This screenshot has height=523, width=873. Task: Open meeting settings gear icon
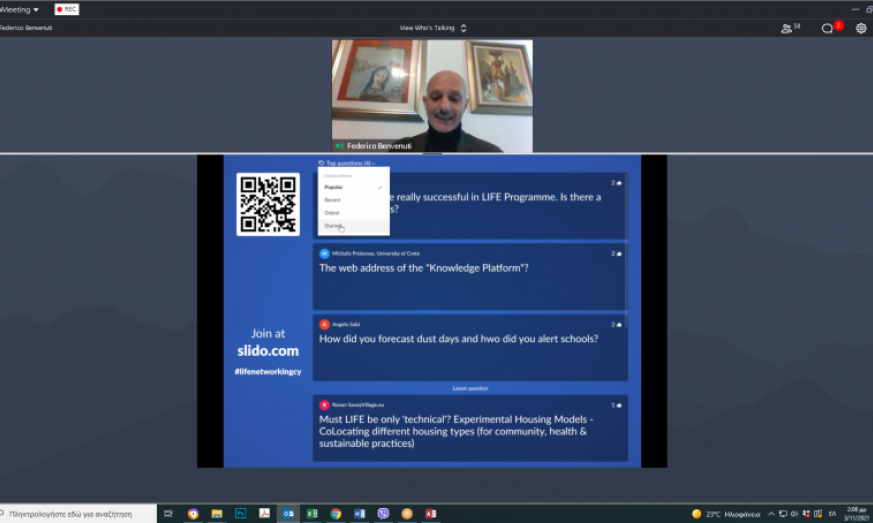(x=861, y=28)
